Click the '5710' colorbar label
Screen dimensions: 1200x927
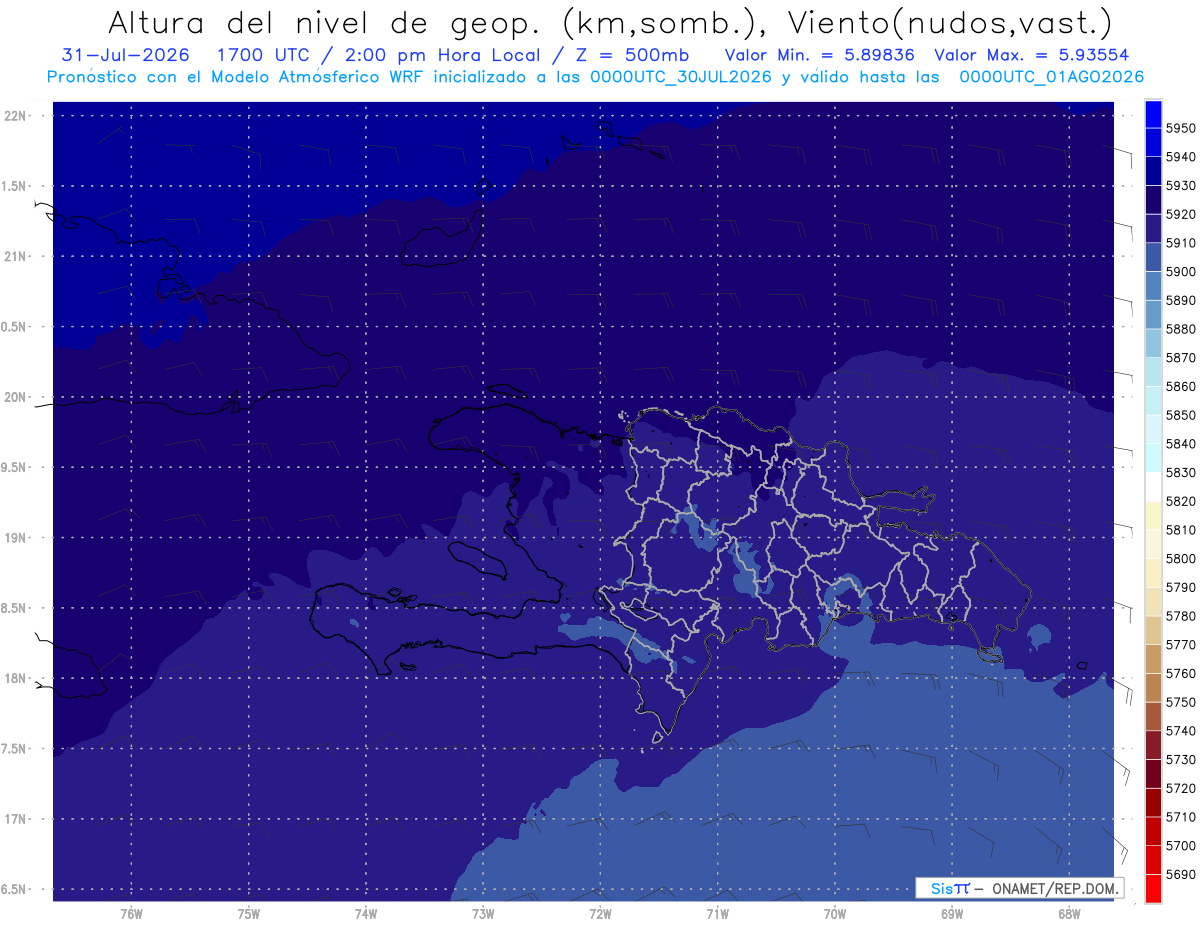click(x=1181, y=817)
